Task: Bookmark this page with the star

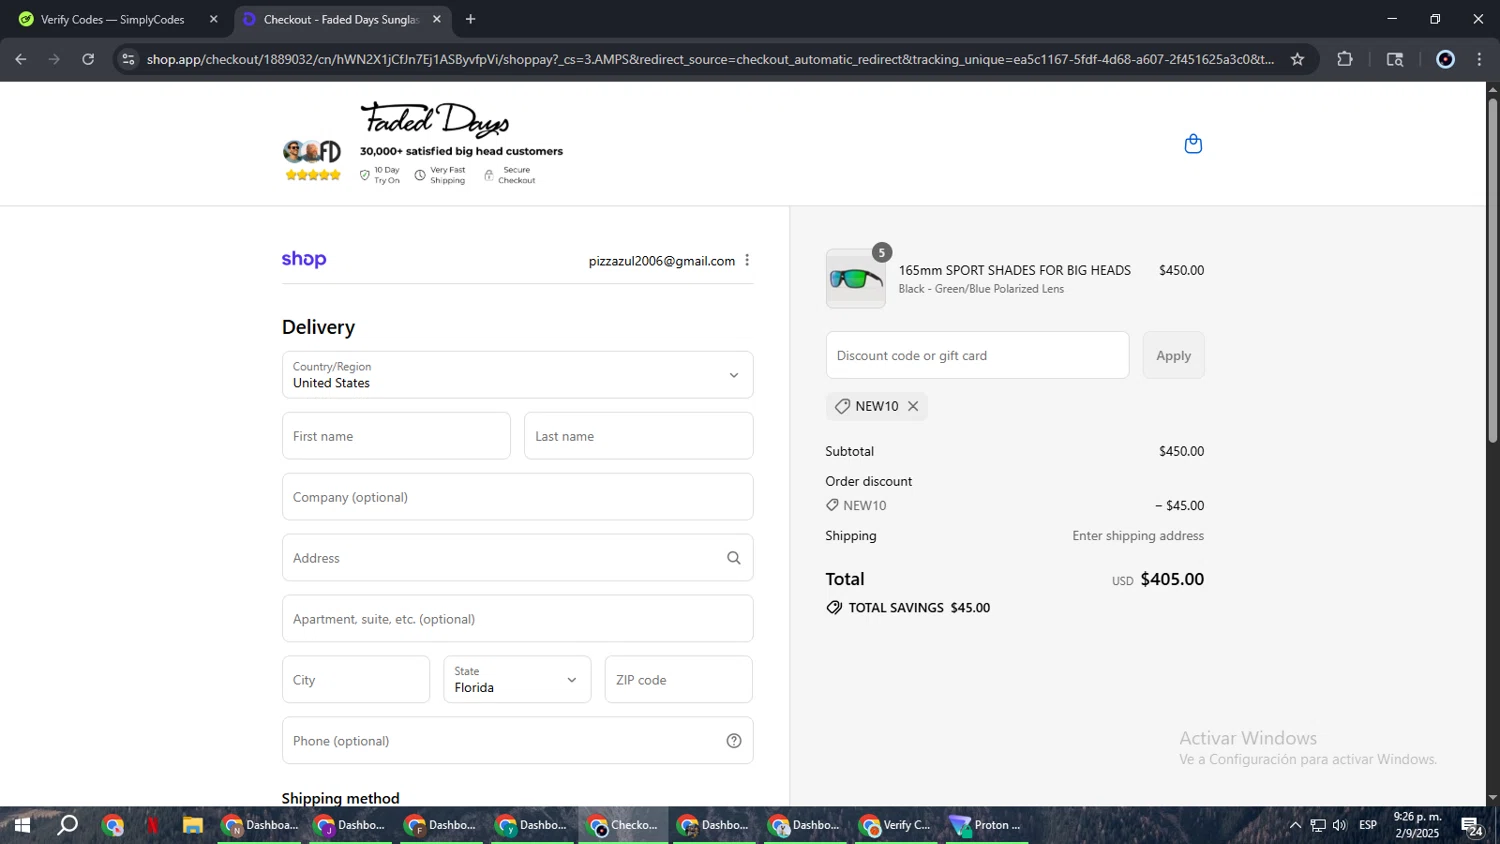Action: tap(1297, 59)
